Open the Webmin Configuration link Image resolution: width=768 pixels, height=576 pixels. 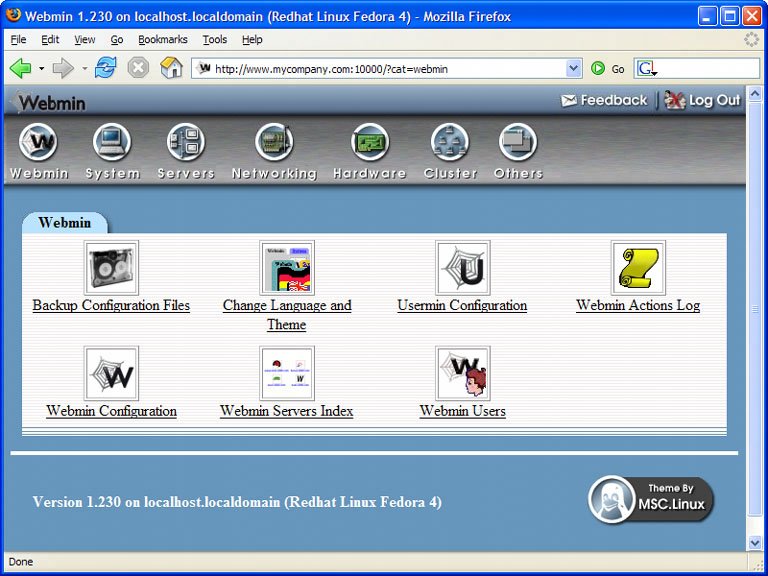point(111,411)
